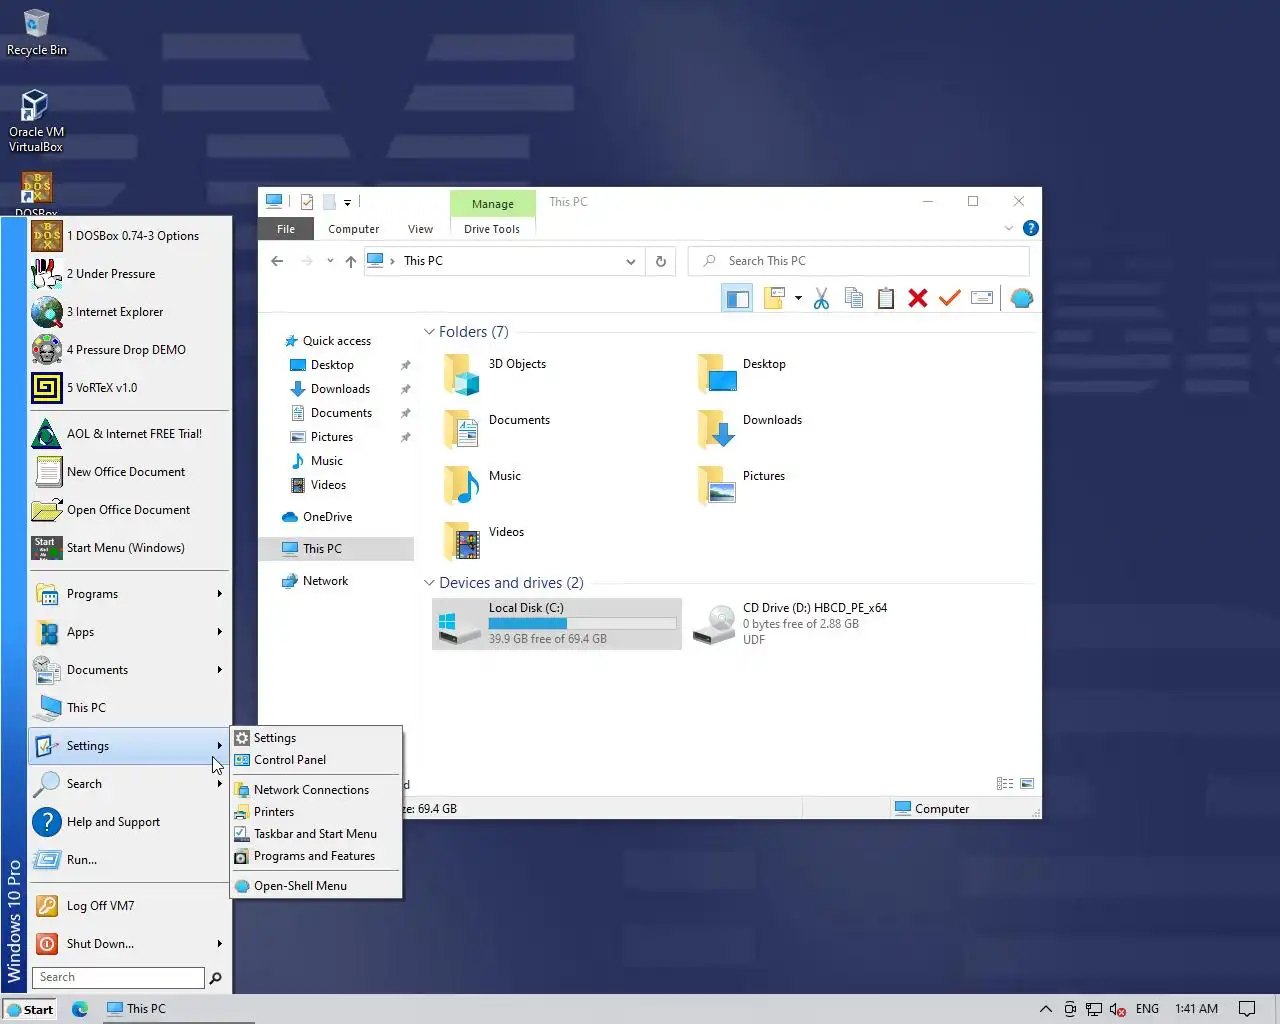Open Help and Support
This screenshot has height=1024, width=1280.
[130, 822]
